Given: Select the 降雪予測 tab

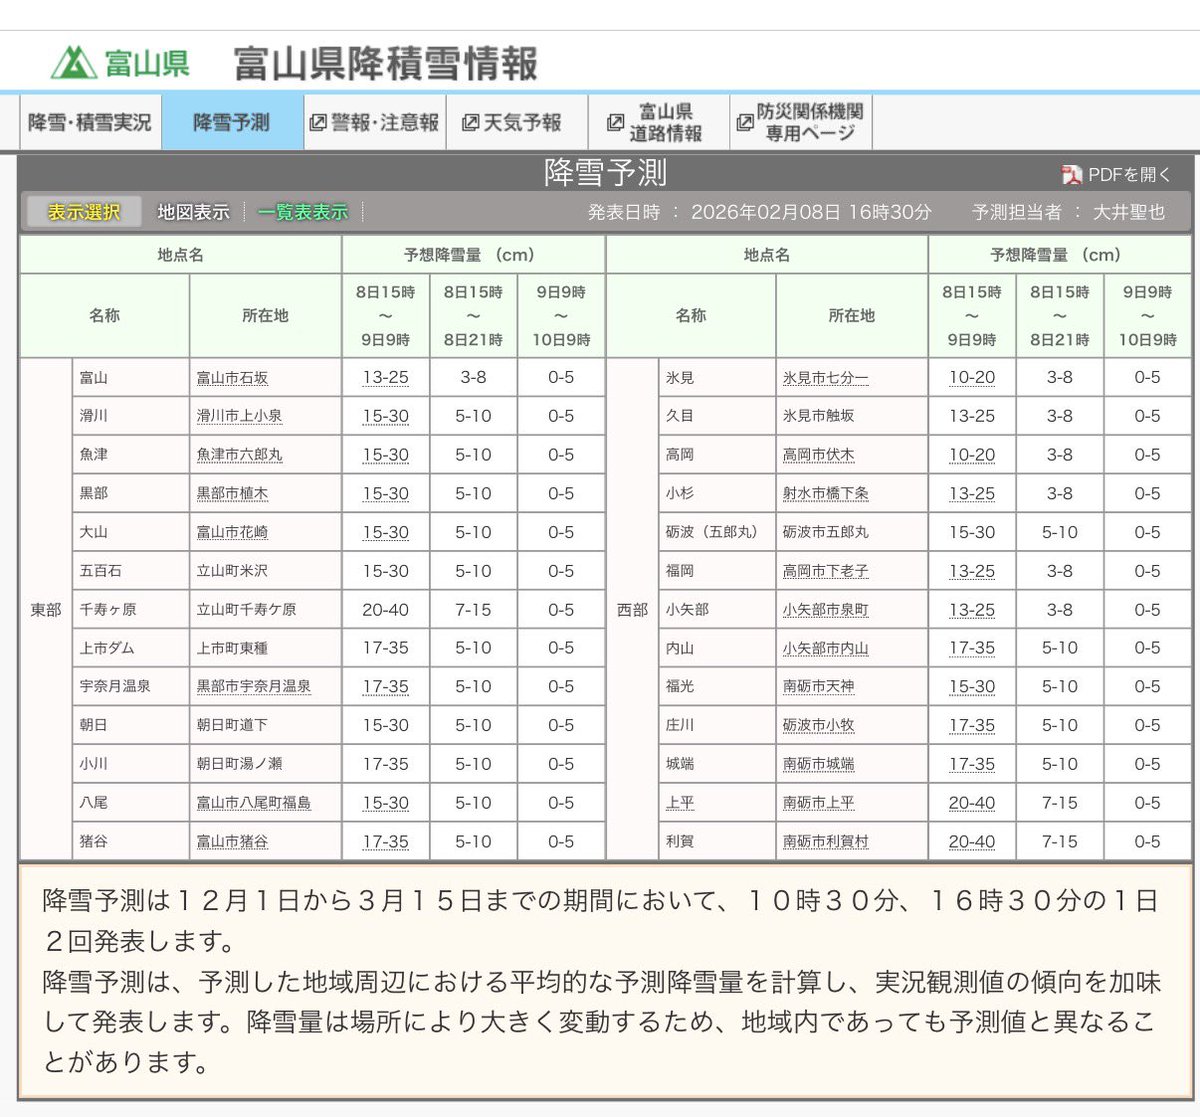Looking at the screenshot, I should (231, 121).
